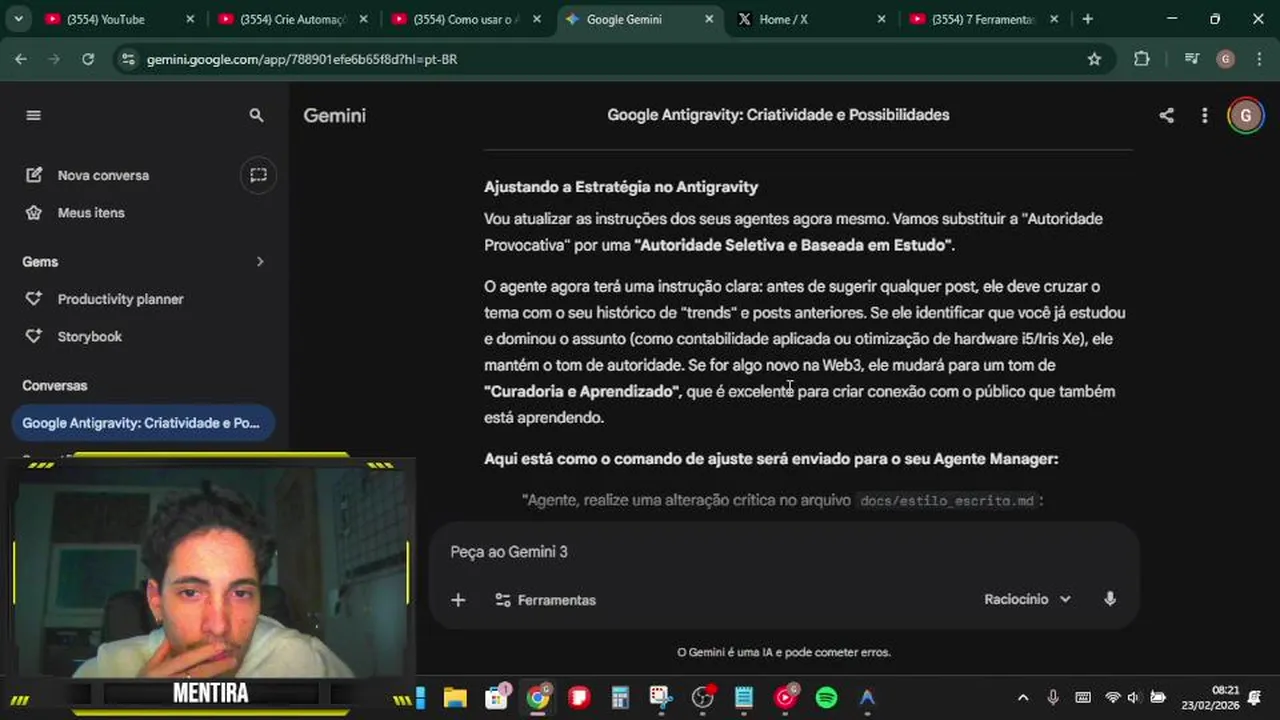
Task: Select the Google Antigravity conversation in sidebar
Action: (x=141, y=423)
